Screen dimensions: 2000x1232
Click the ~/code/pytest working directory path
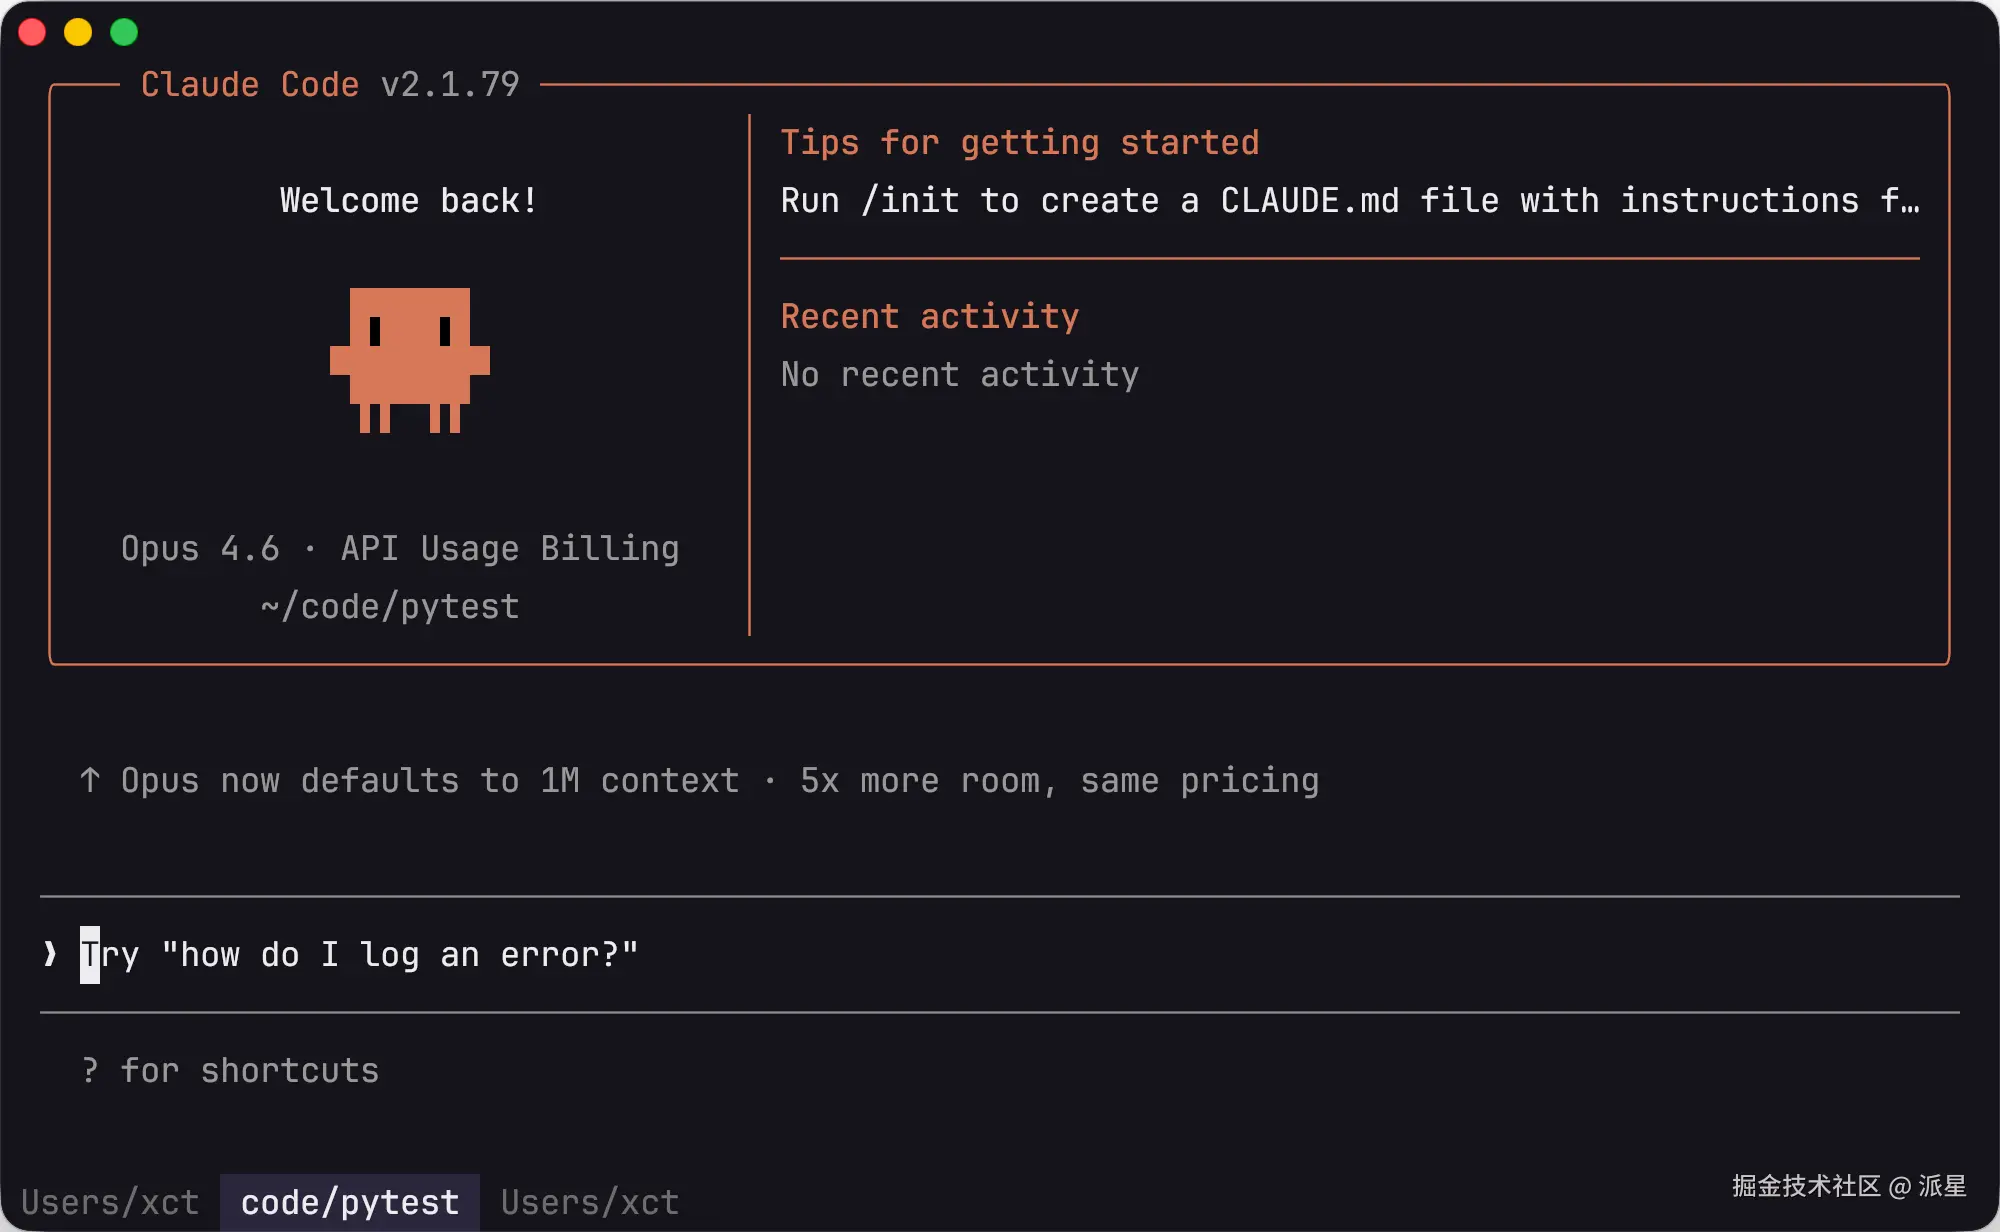tap(390, 607)
